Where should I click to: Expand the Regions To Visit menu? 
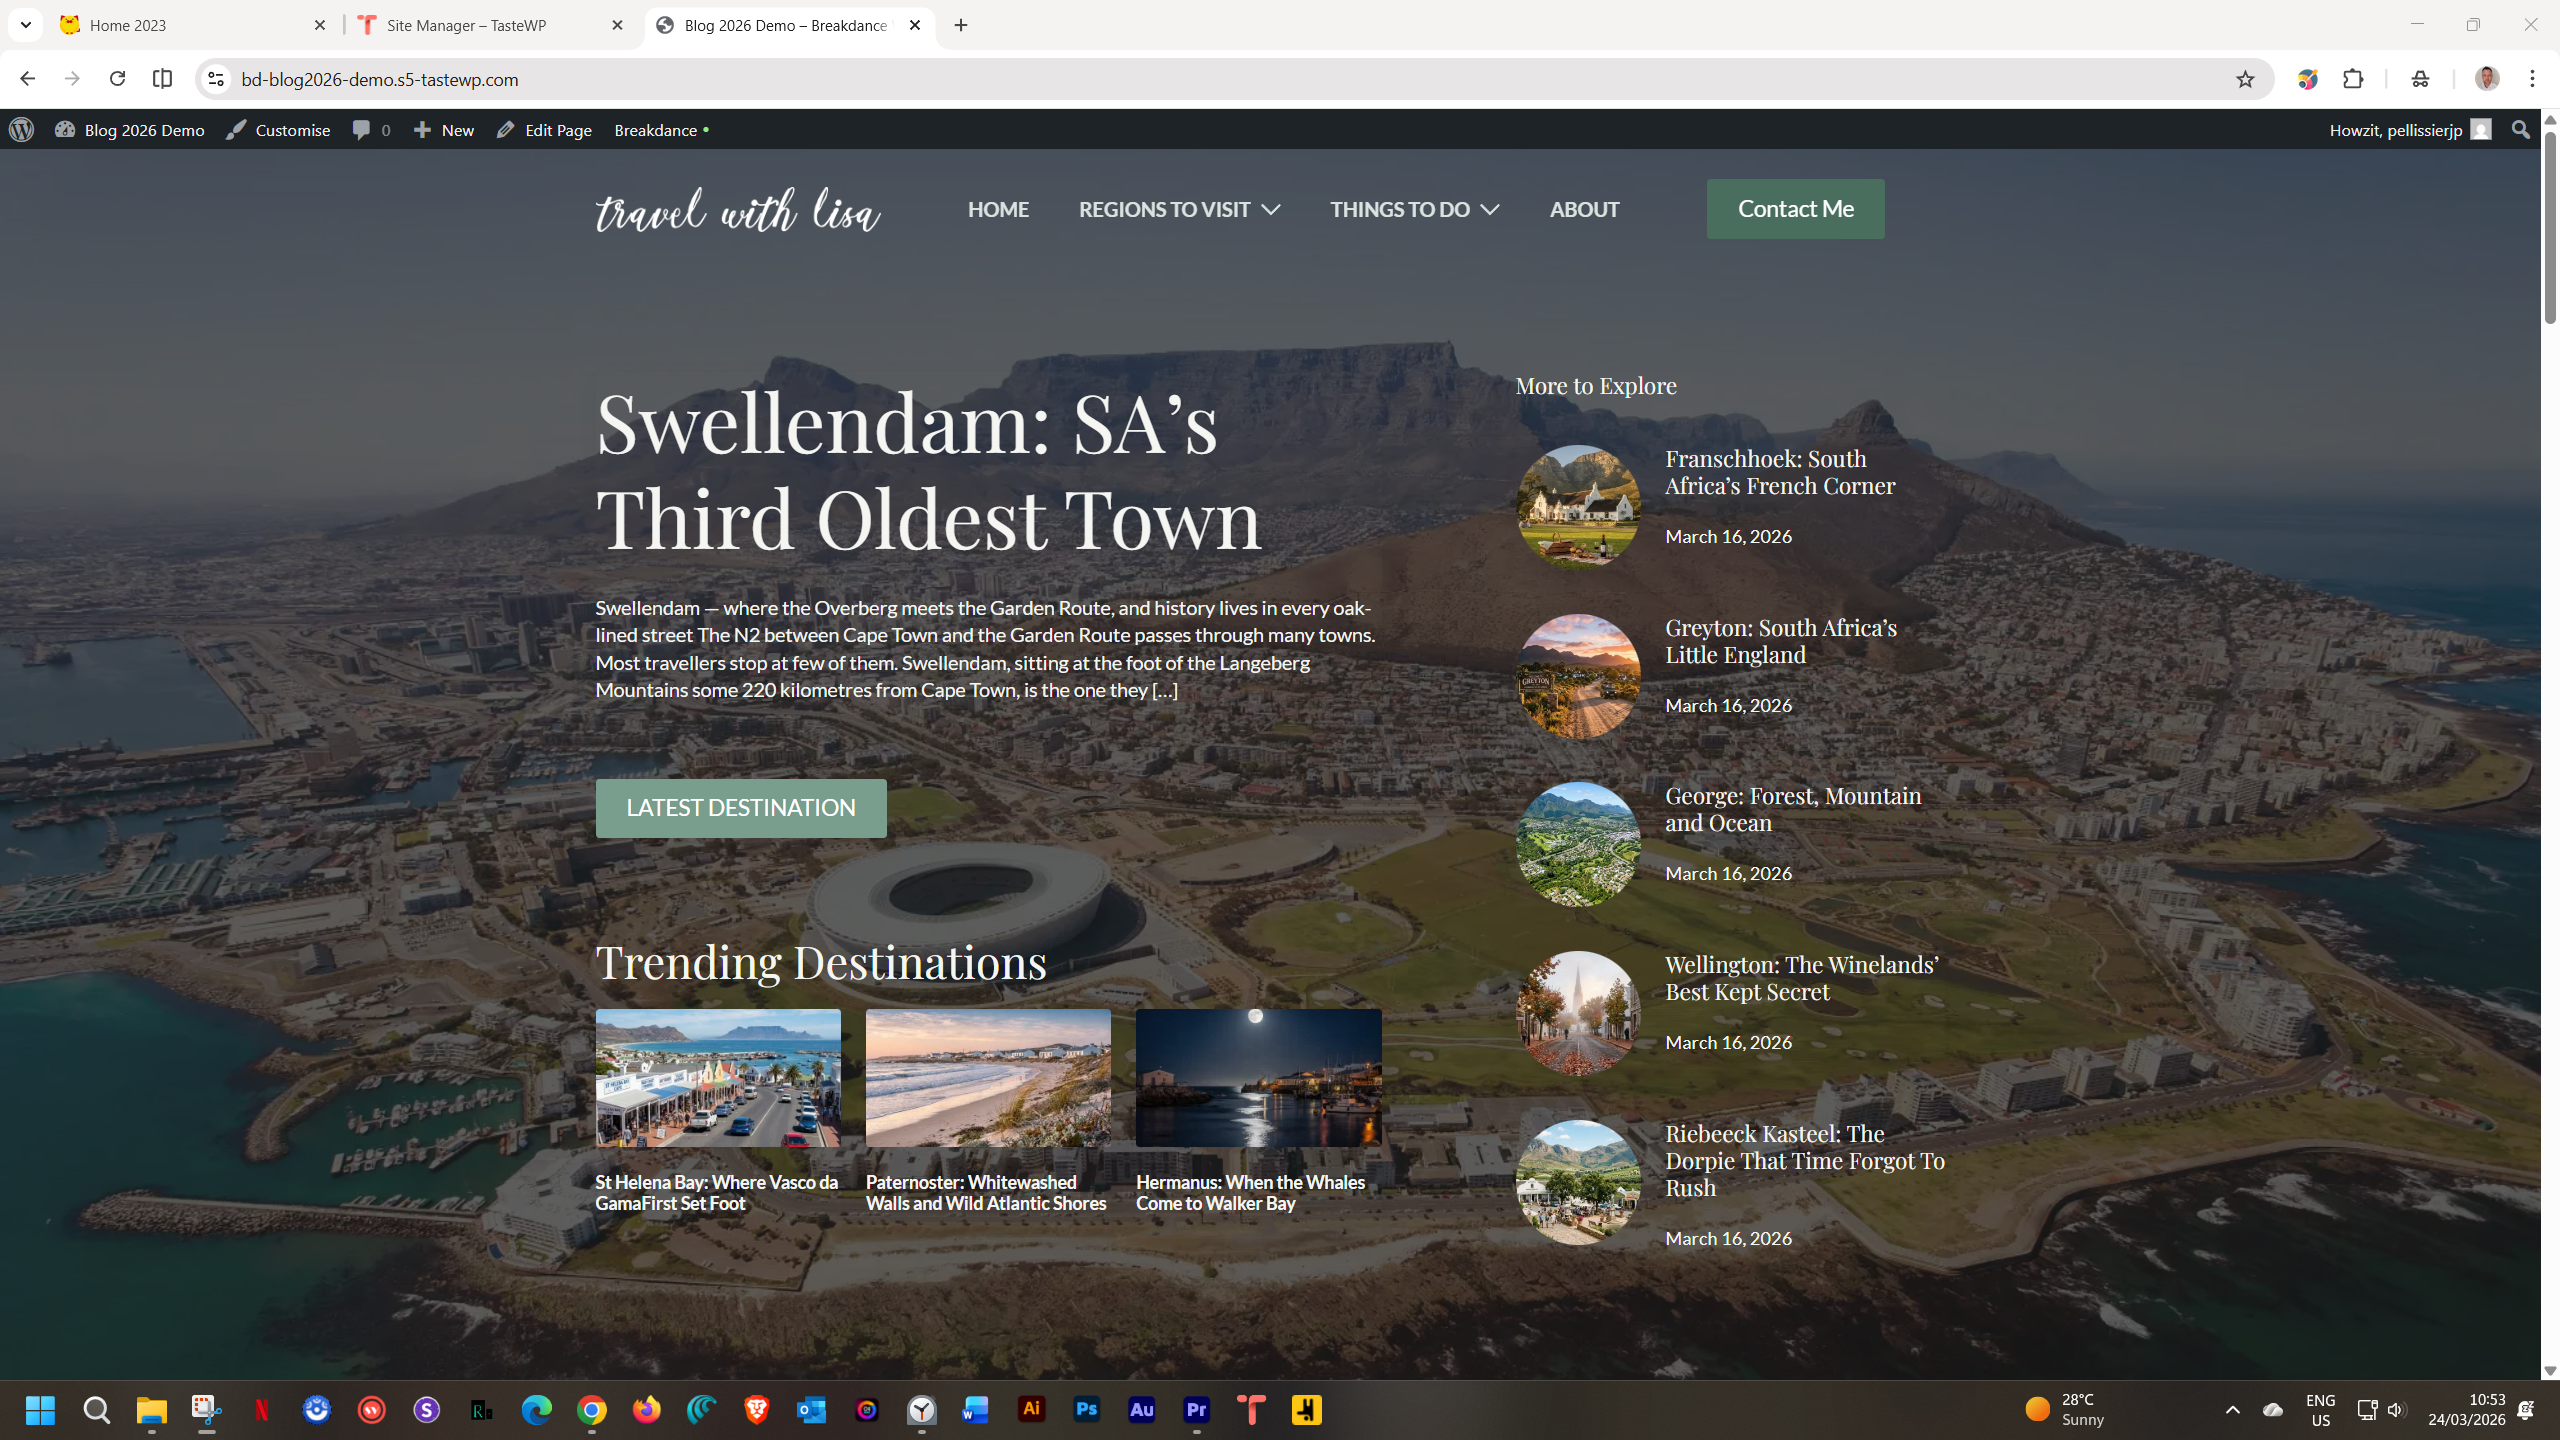(x=1179, y=209)
